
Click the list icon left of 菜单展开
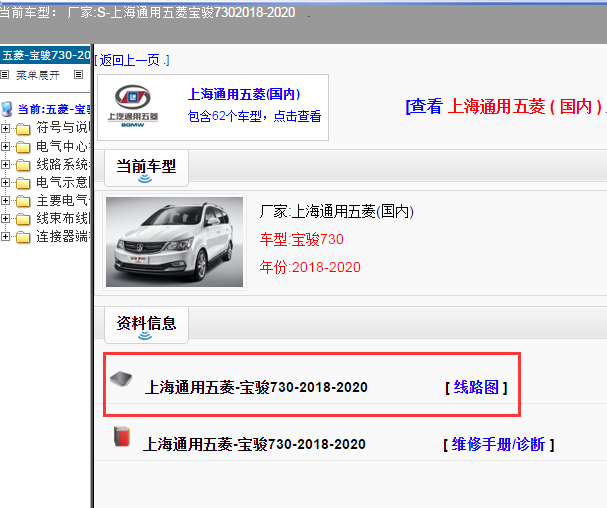coord(5,74)
